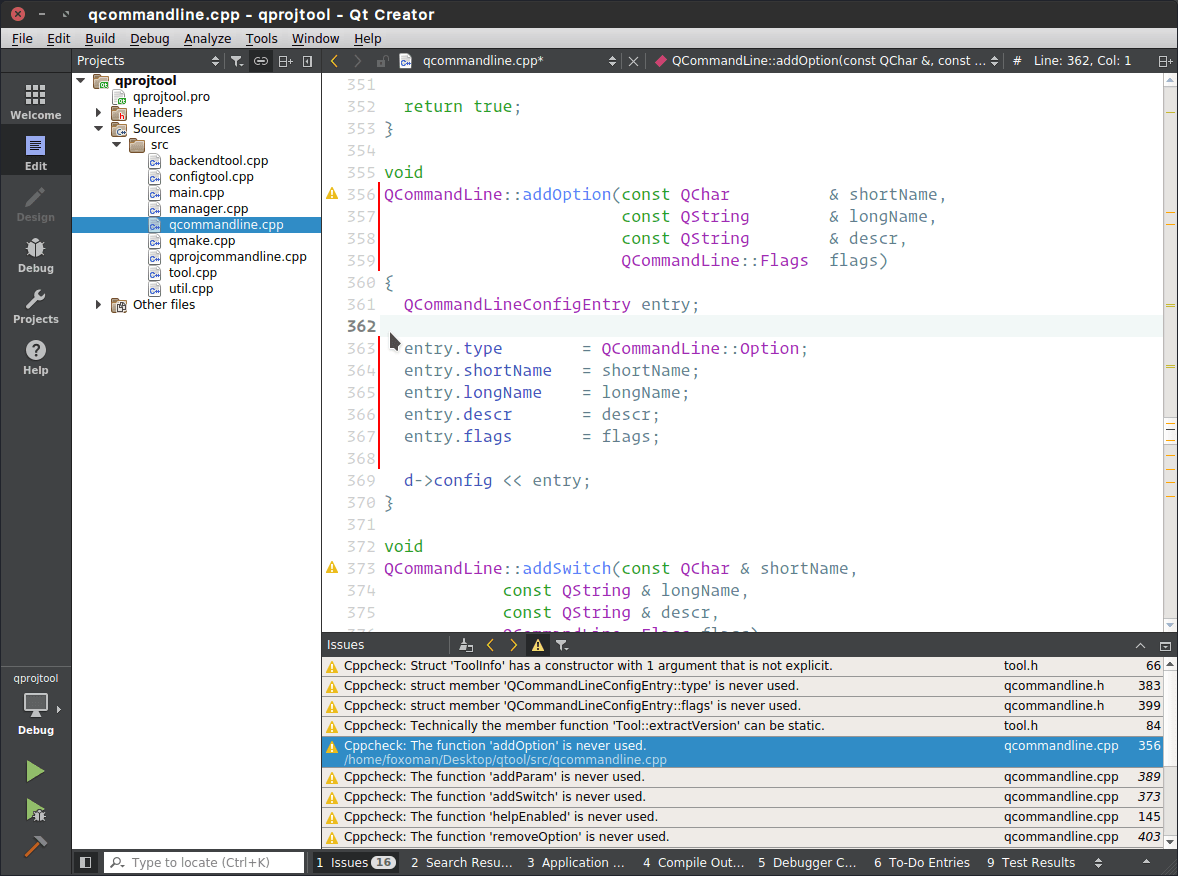Click the Run button (green play icon)
1178x876 pixels.
pyautogui.click(x=35, y=771)
